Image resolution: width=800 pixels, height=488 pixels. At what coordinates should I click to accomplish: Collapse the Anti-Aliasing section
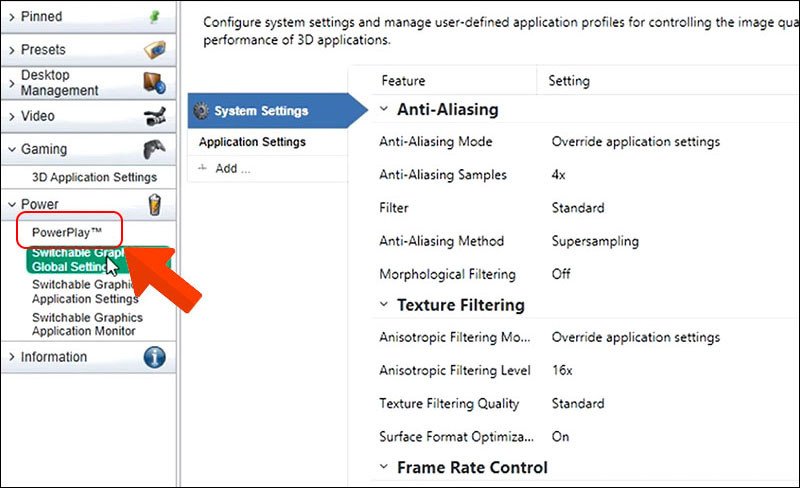(384, 110)
